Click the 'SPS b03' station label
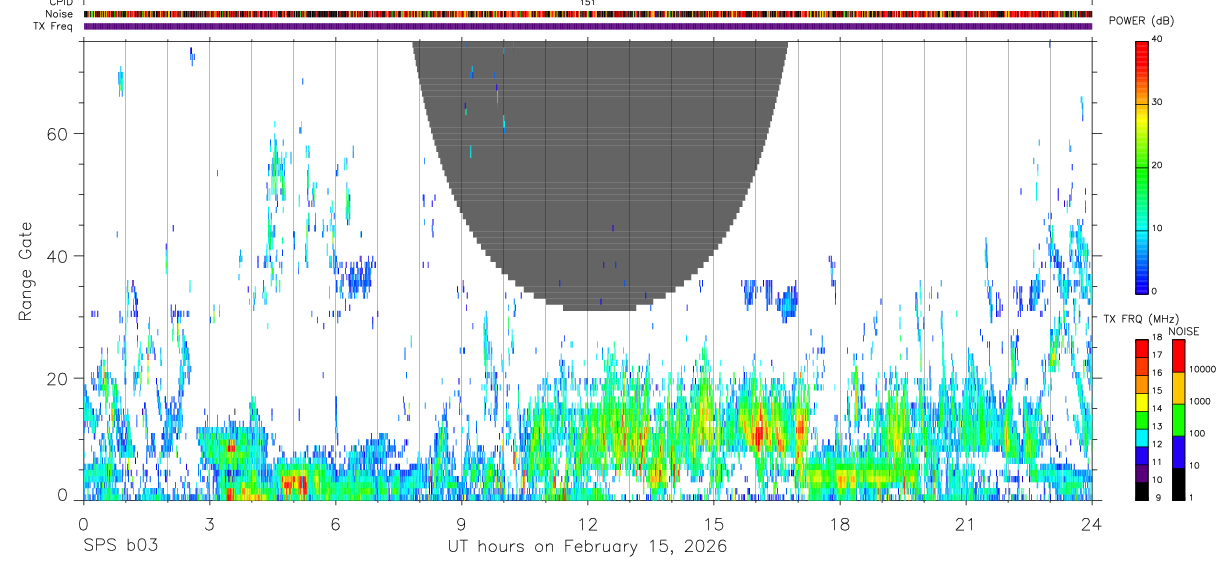Viewport: 1228px width, 567px height. (x=120, y=546)
